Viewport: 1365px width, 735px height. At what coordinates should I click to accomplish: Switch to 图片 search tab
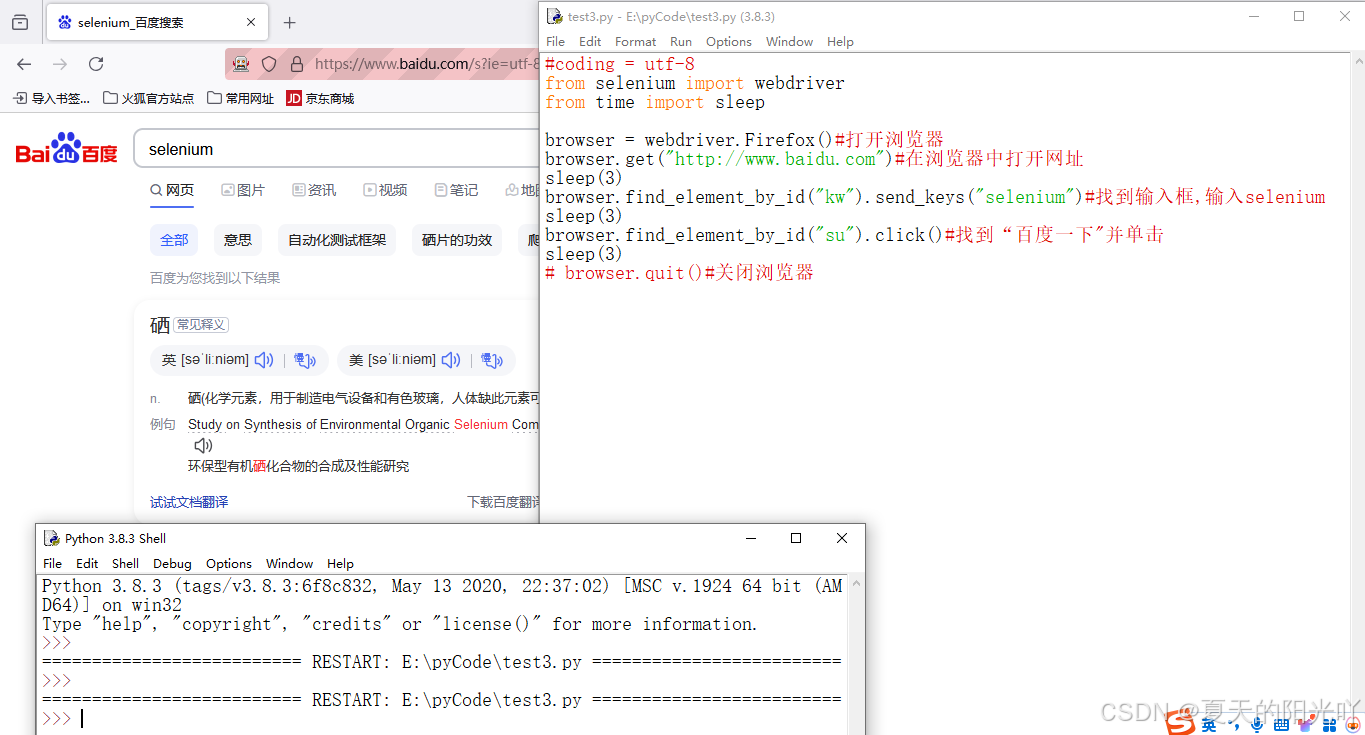click(243, 190)
